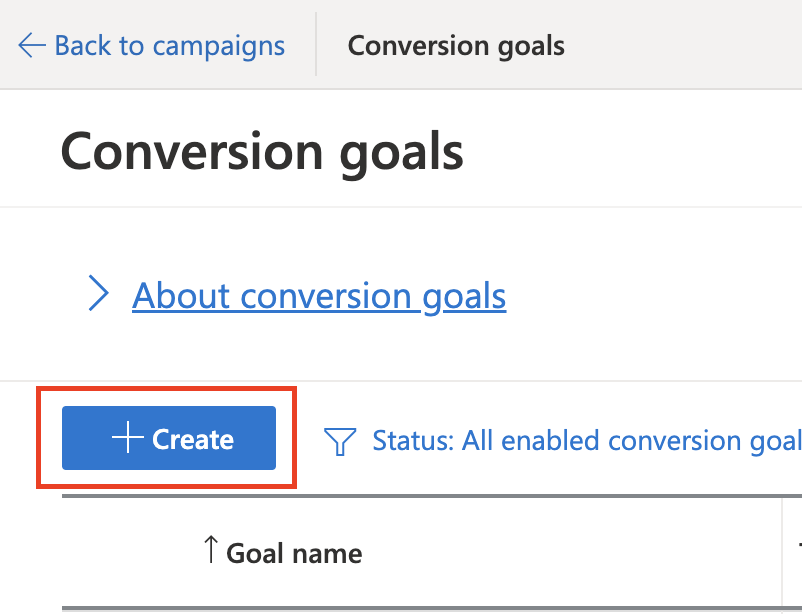Click the large Conversion goals page heading
This screenshot has width=802, height=614.
262,152
